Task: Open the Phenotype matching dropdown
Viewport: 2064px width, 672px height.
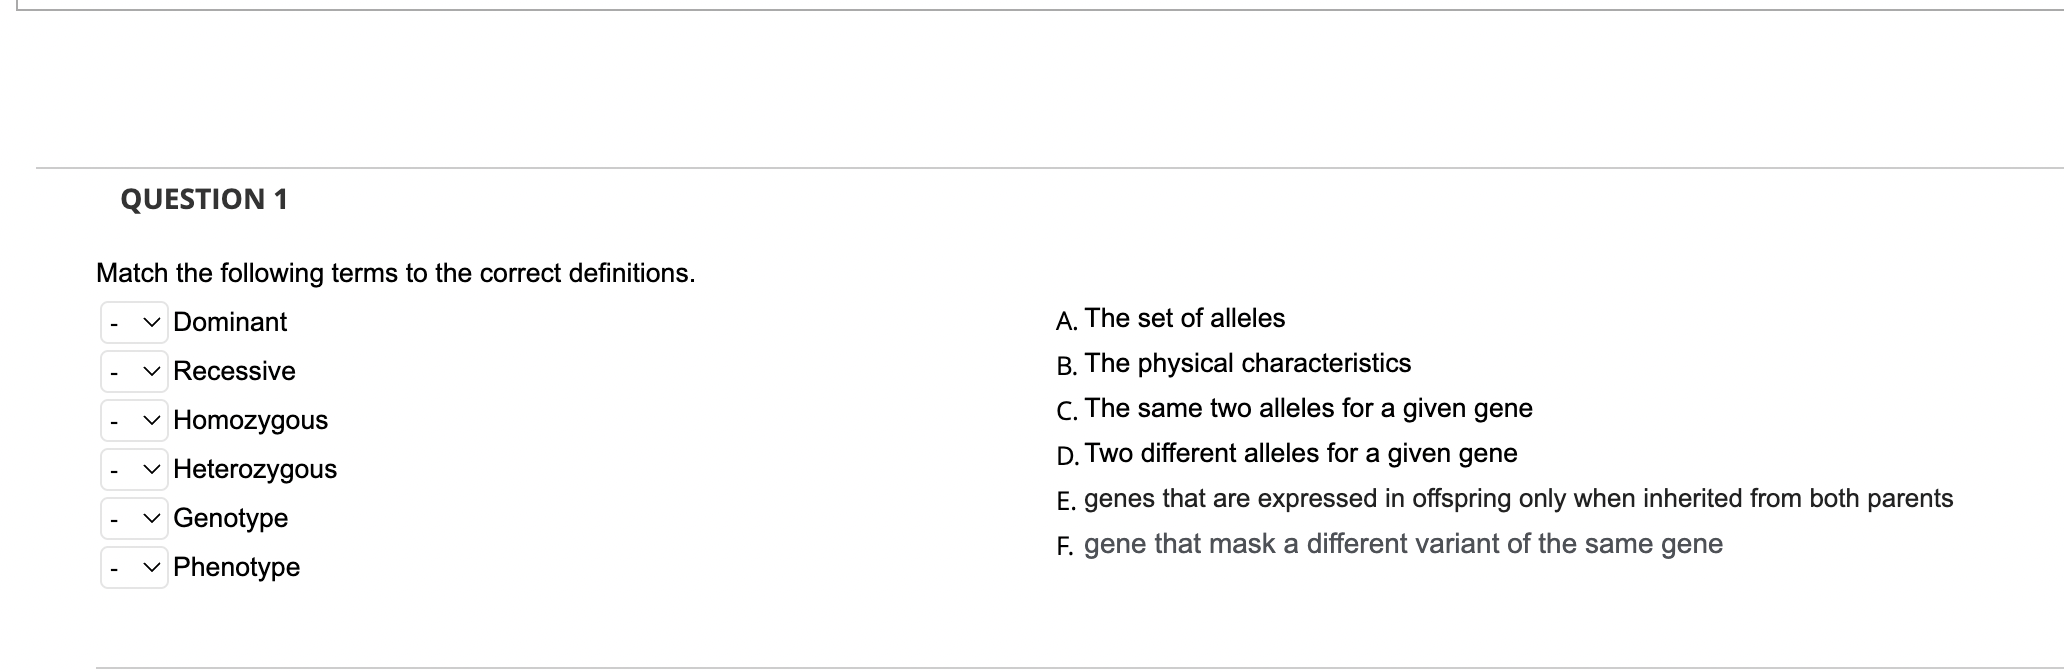Action: click(x=134, y=568)
